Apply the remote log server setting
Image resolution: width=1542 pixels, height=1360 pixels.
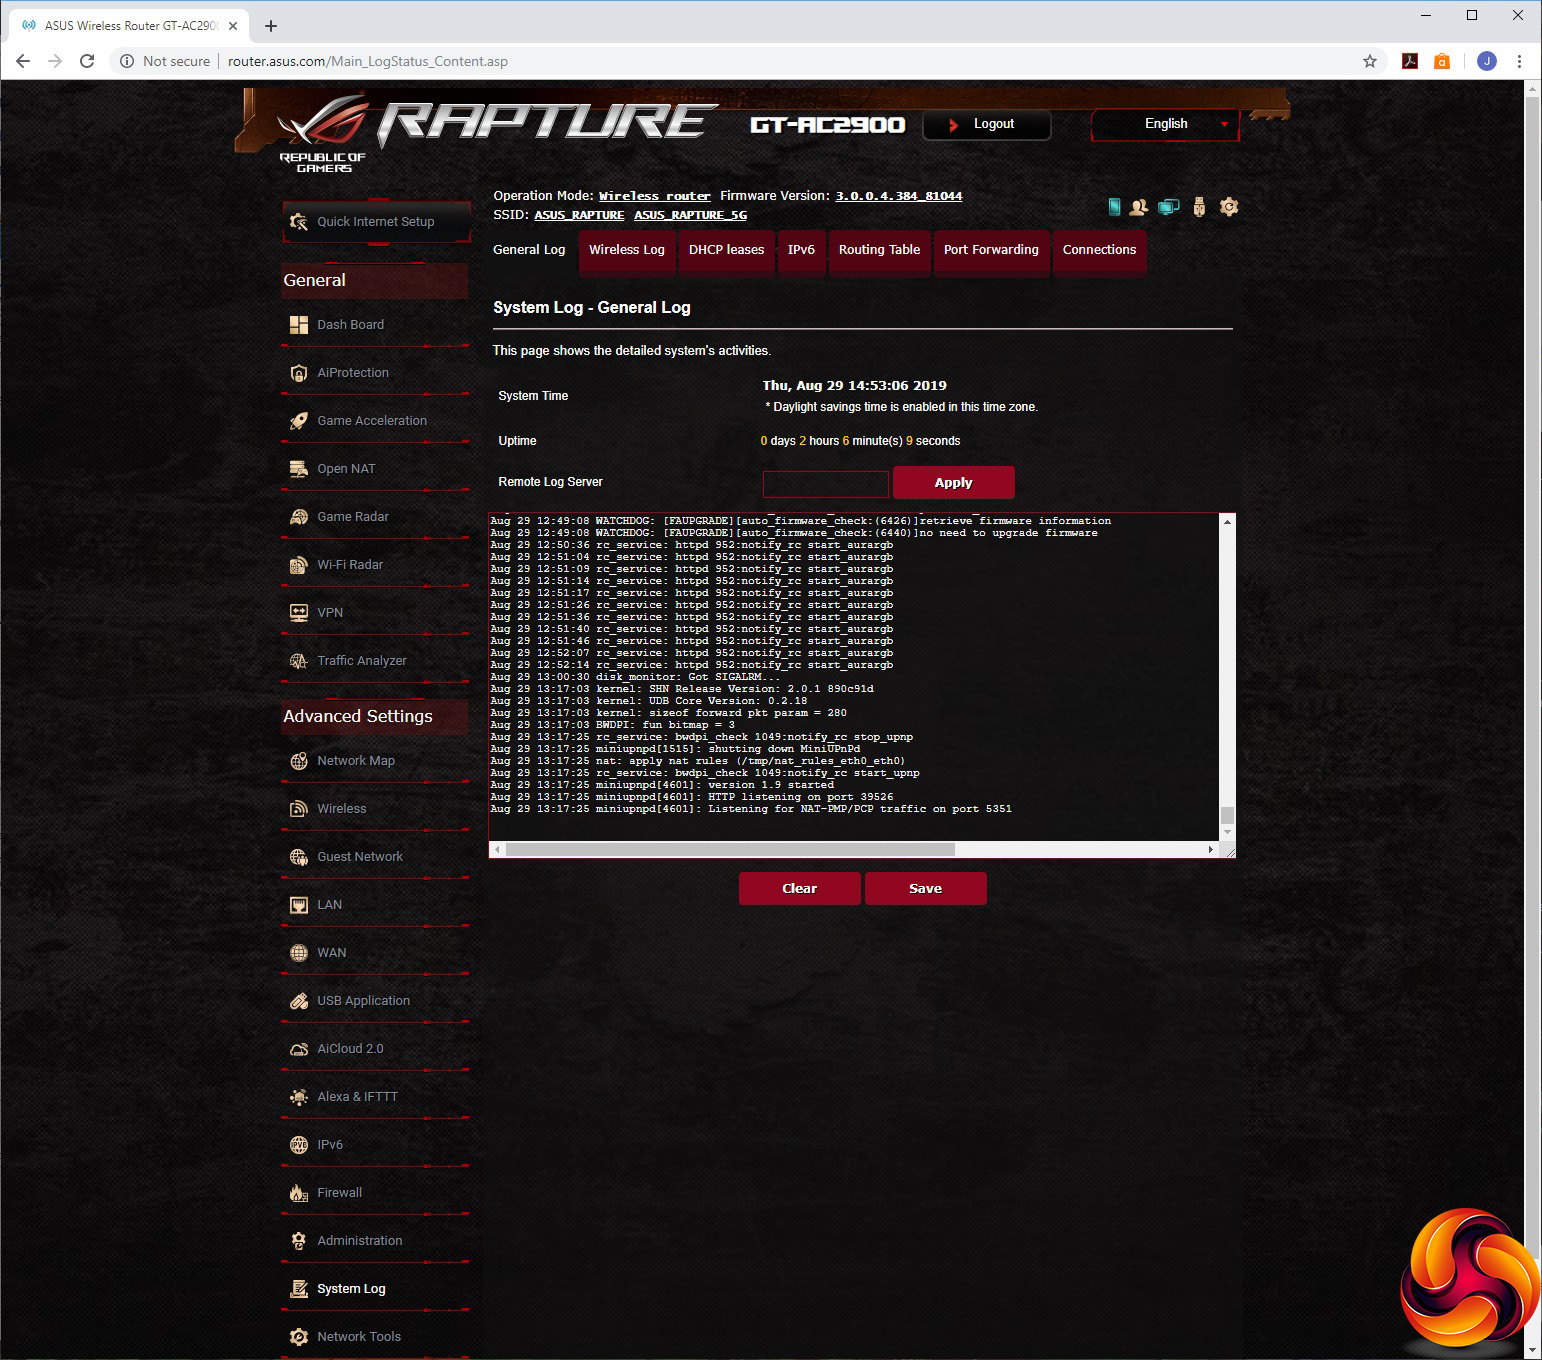pos(953,482)
